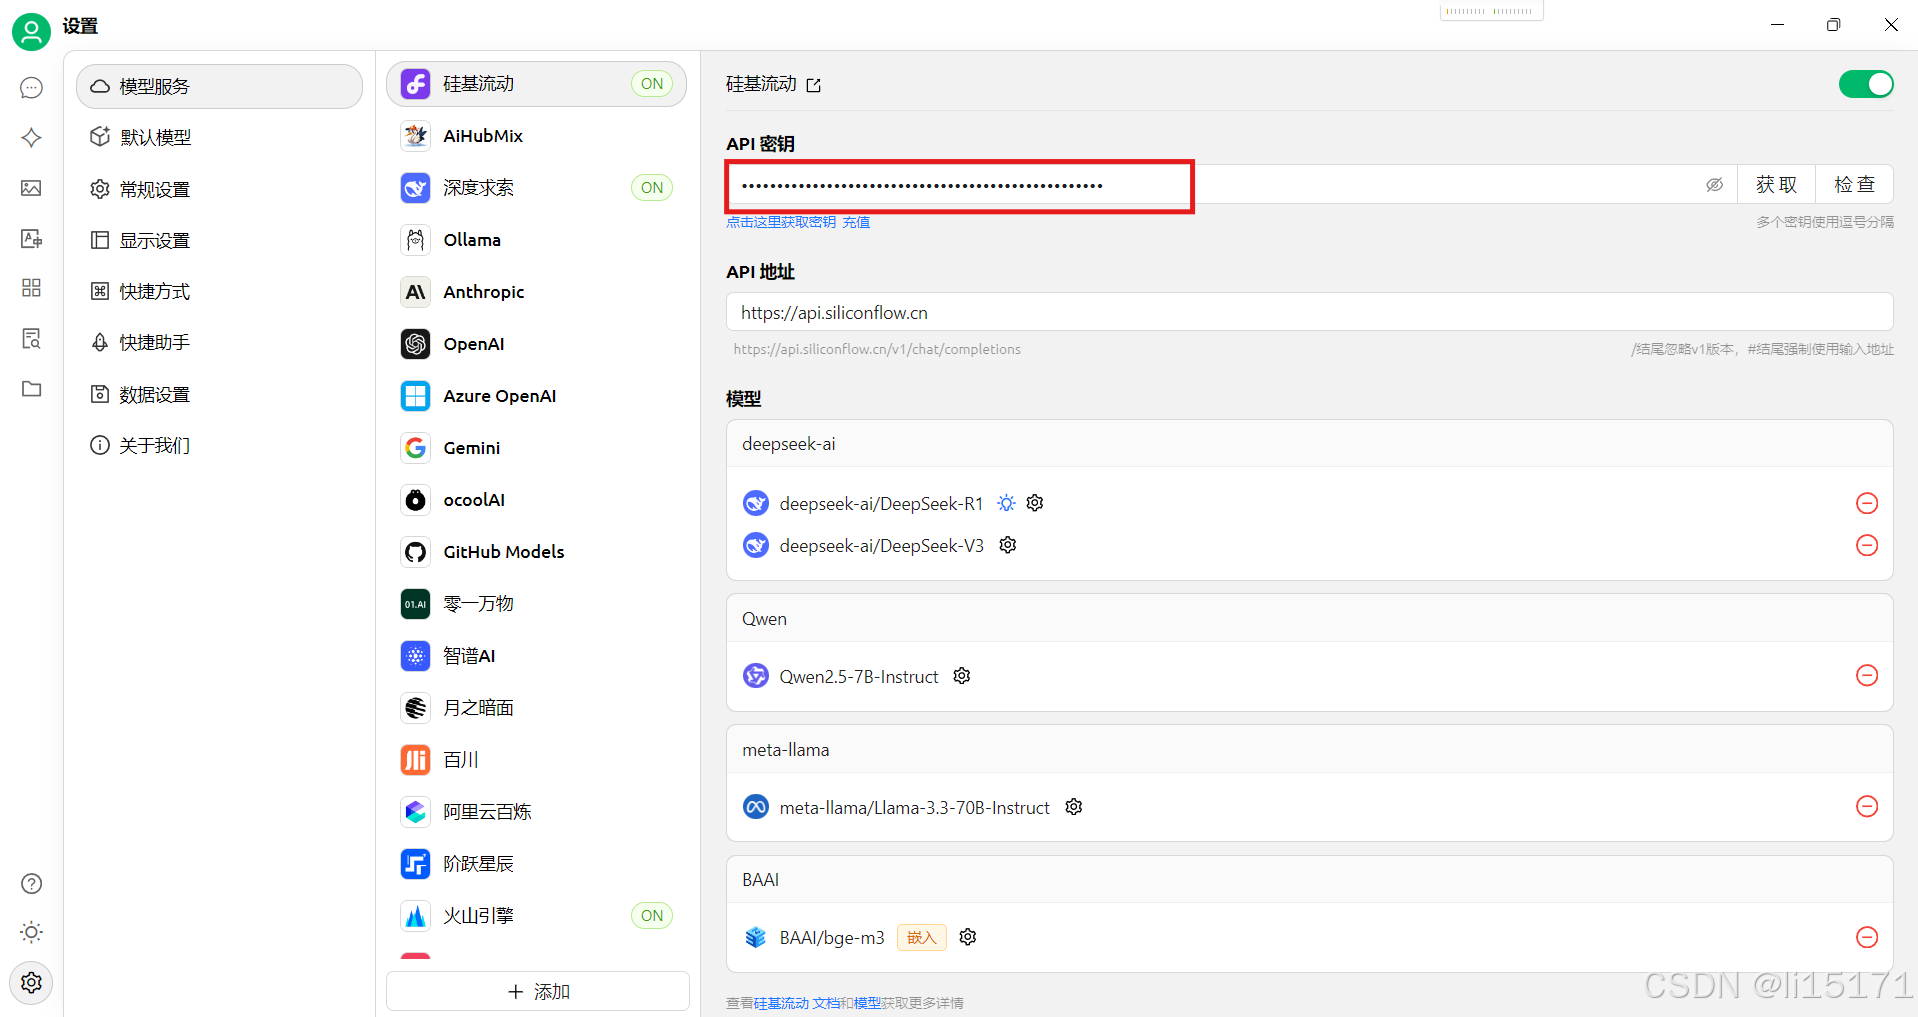
Task: Open 常规设置 settings section
Action: [x=219, y=189]
